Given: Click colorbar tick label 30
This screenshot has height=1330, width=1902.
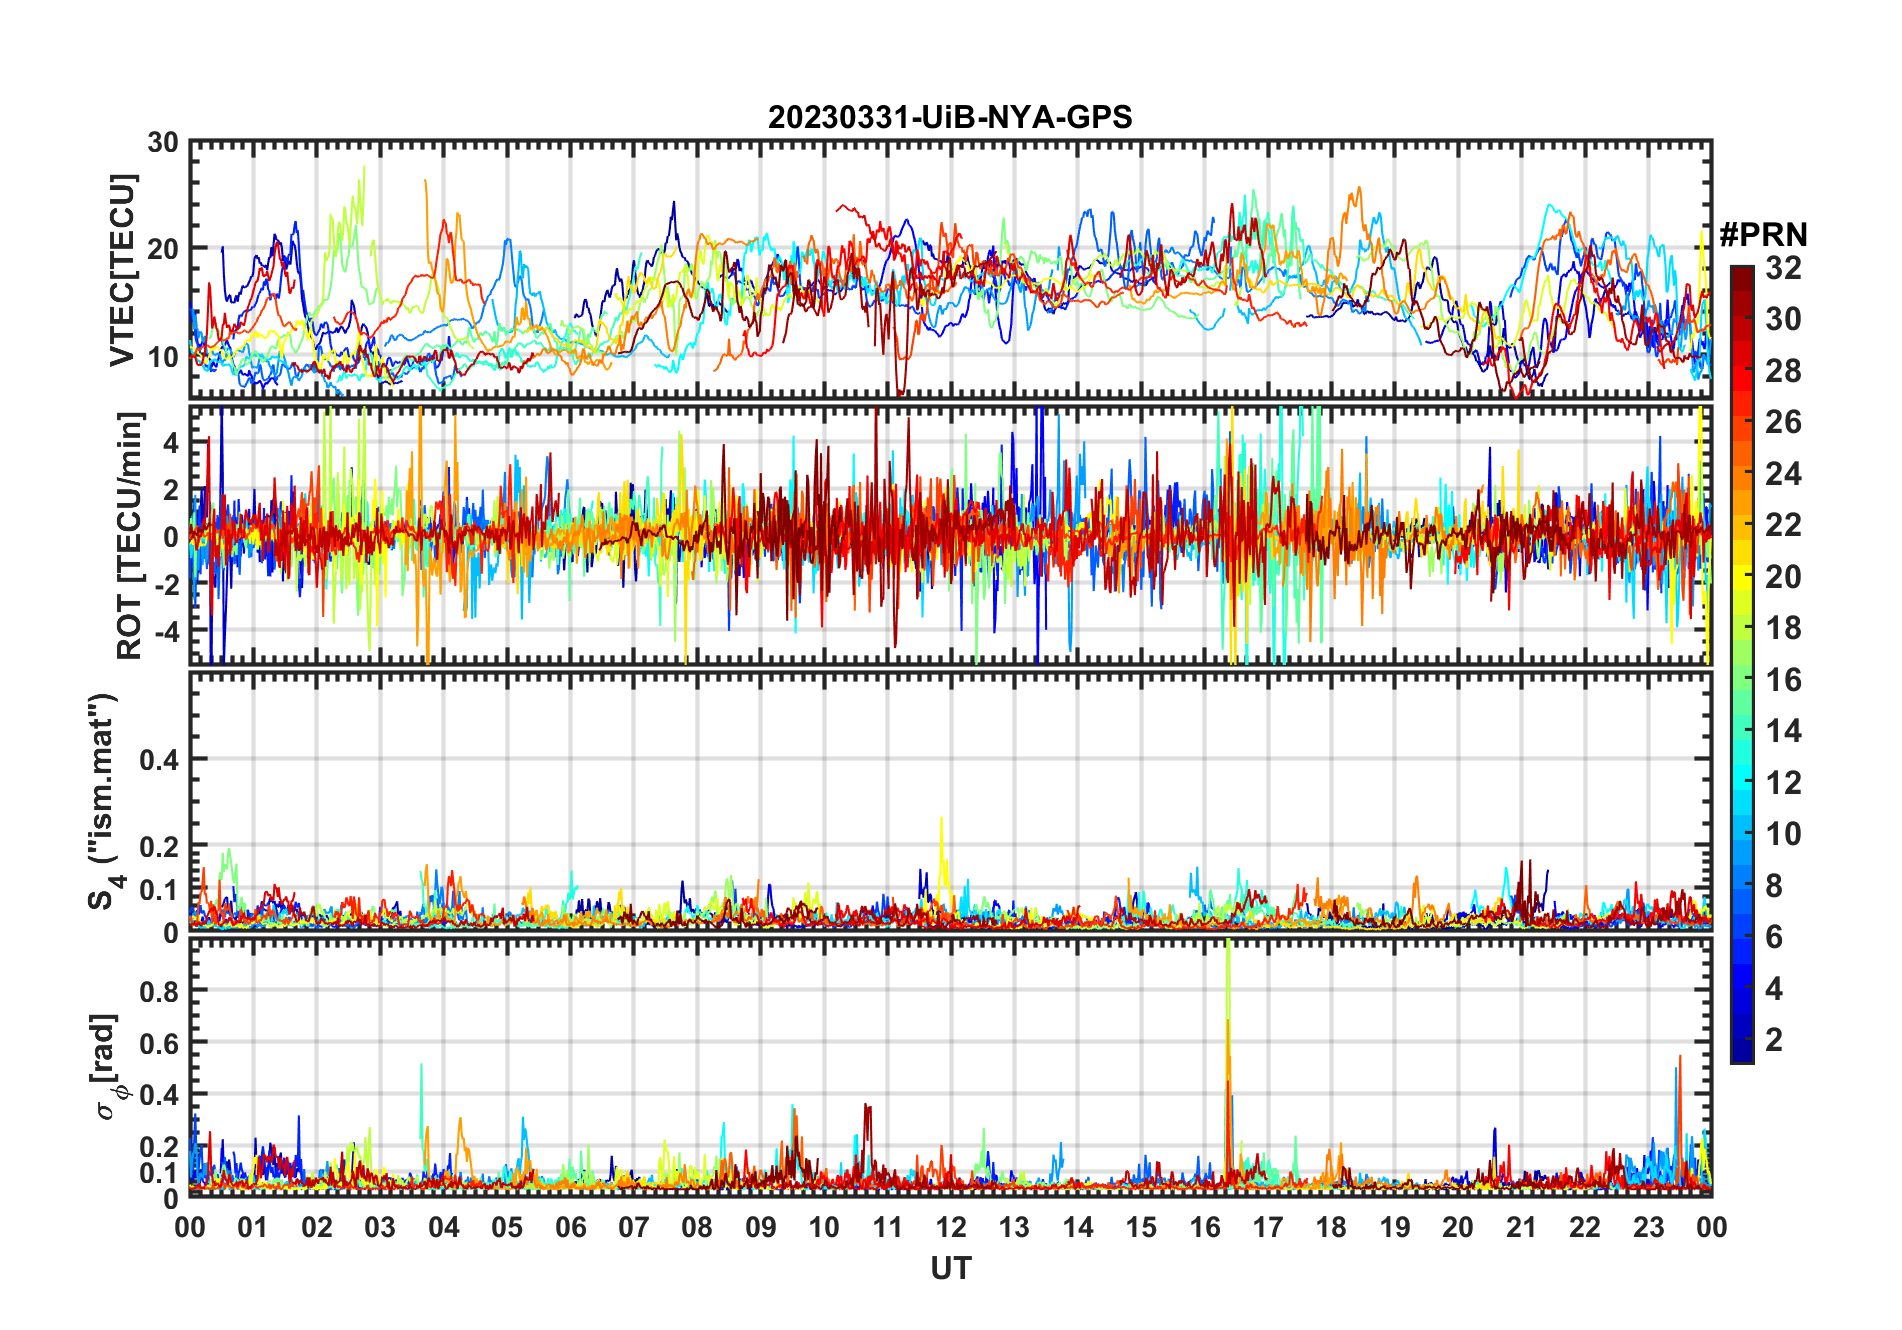Looking at the screenshot, I should [1783, 319].
